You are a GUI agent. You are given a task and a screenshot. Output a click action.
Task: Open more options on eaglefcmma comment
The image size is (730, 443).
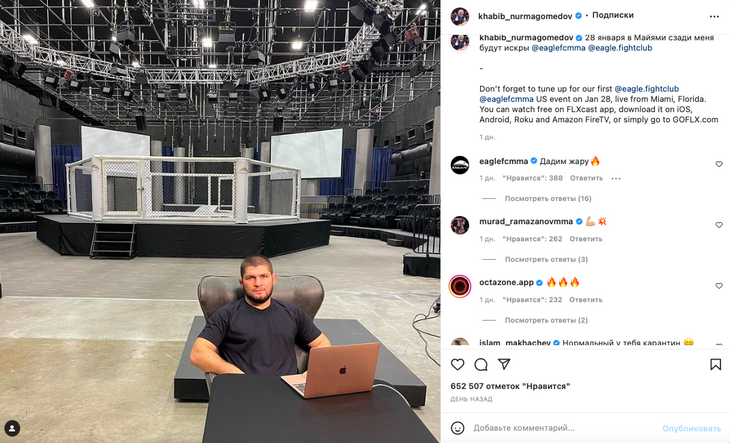(616, 178)
